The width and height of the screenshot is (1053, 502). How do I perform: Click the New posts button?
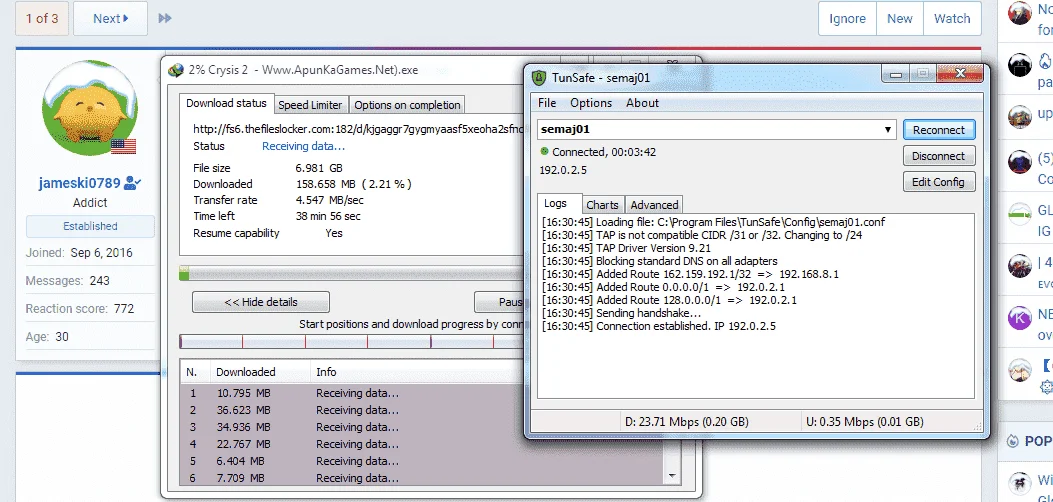(899, 18)
